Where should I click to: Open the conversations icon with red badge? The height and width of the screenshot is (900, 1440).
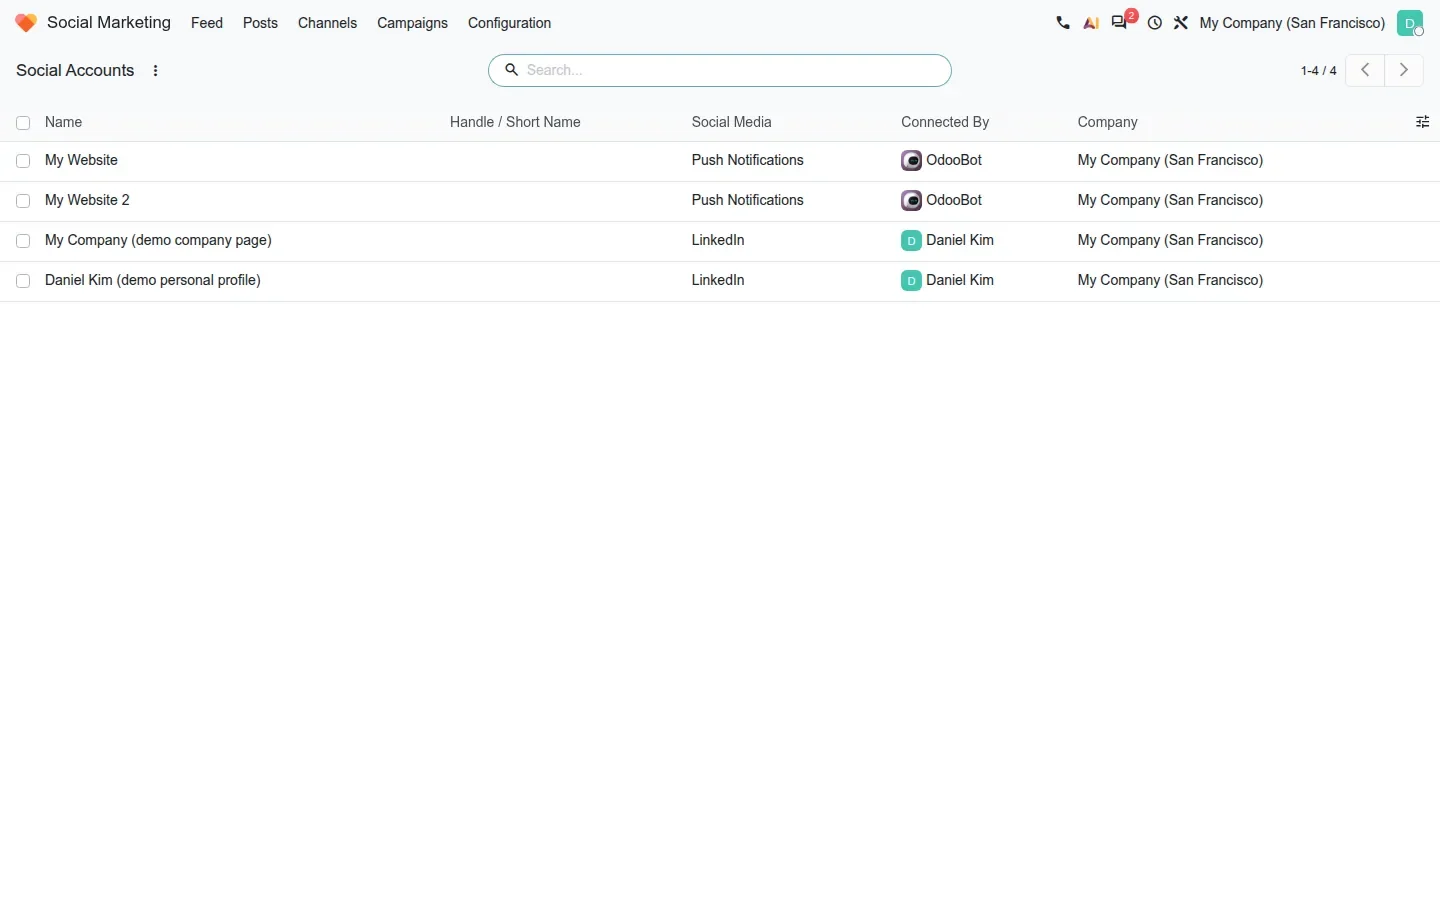coord(1120,22)
